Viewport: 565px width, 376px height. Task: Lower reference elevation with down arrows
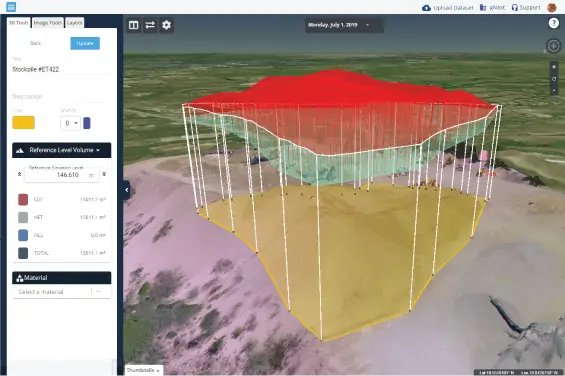[x=104, y=174]
